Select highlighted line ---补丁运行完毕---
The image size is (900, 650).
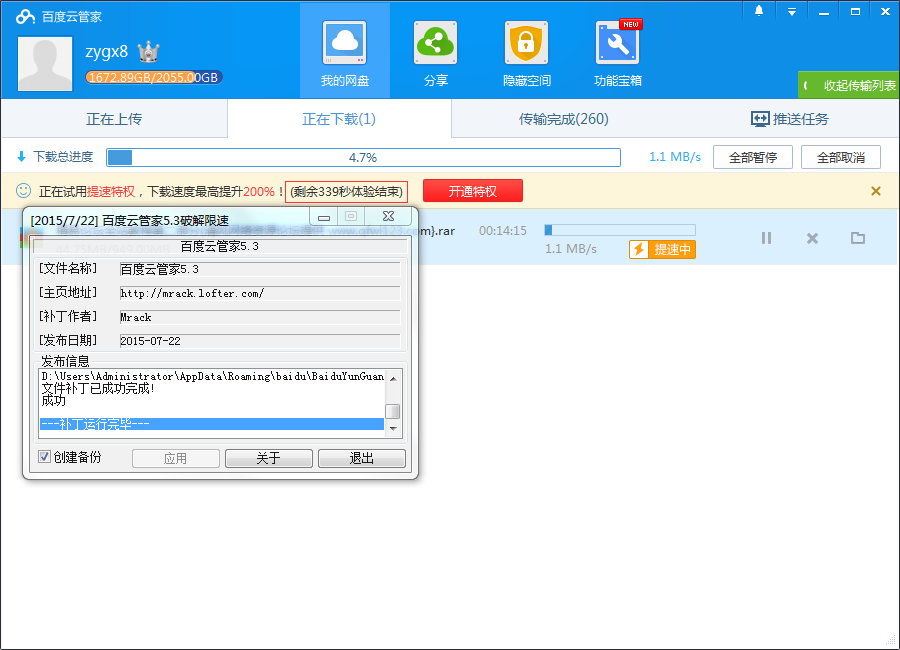pyautogui.click(x=212, y=424)
